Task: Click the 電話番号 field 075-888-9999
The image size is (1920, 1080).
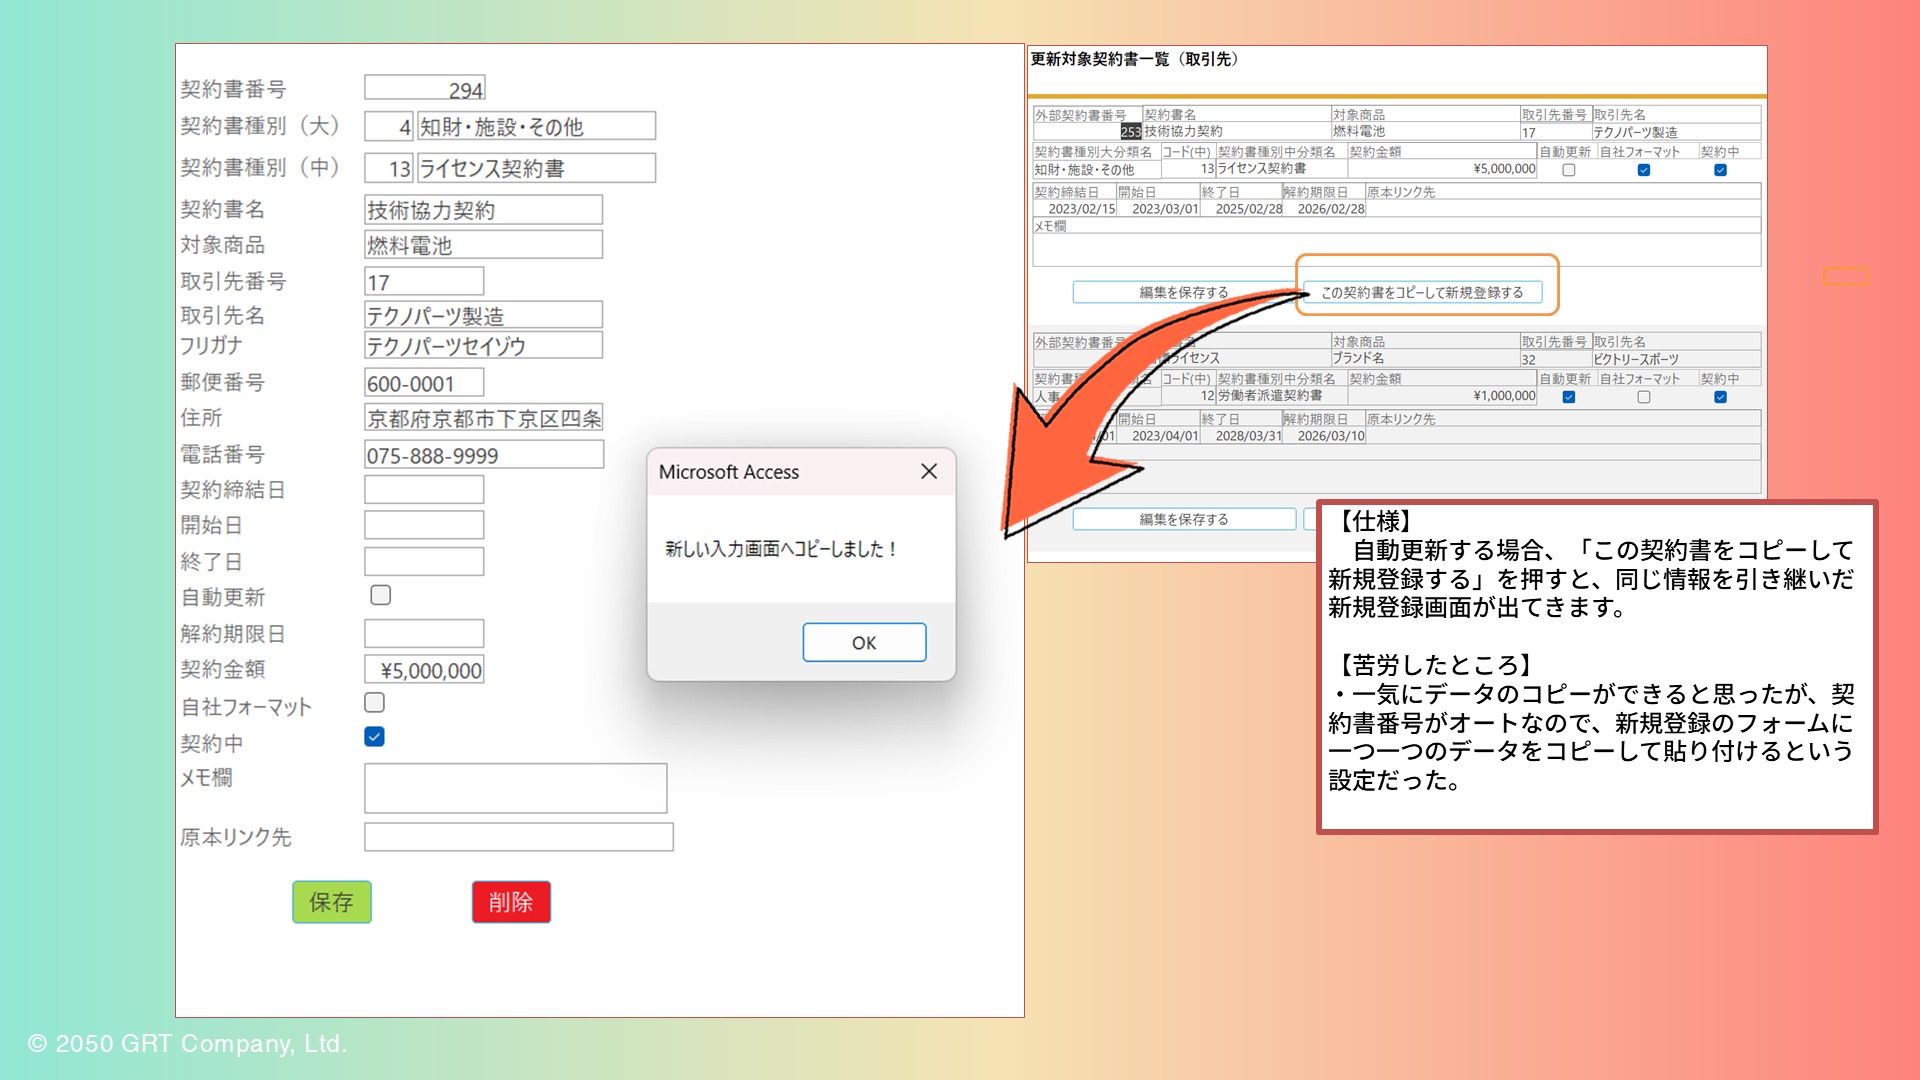Action: pyautogui.click(x=483, y=455)
